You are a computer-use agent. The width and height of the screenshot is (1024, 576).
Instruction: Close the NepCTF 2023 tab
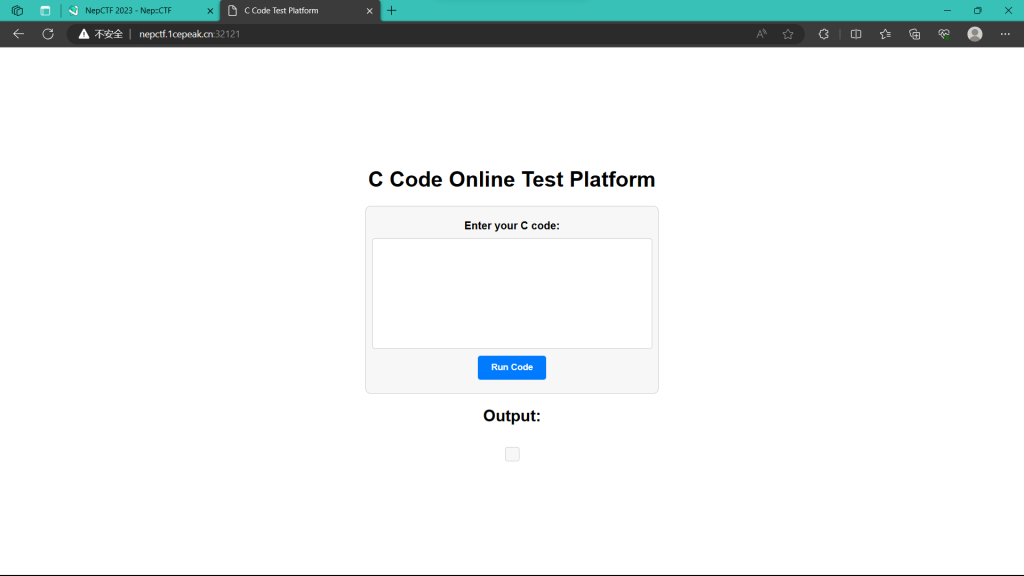tap(210, 11)
